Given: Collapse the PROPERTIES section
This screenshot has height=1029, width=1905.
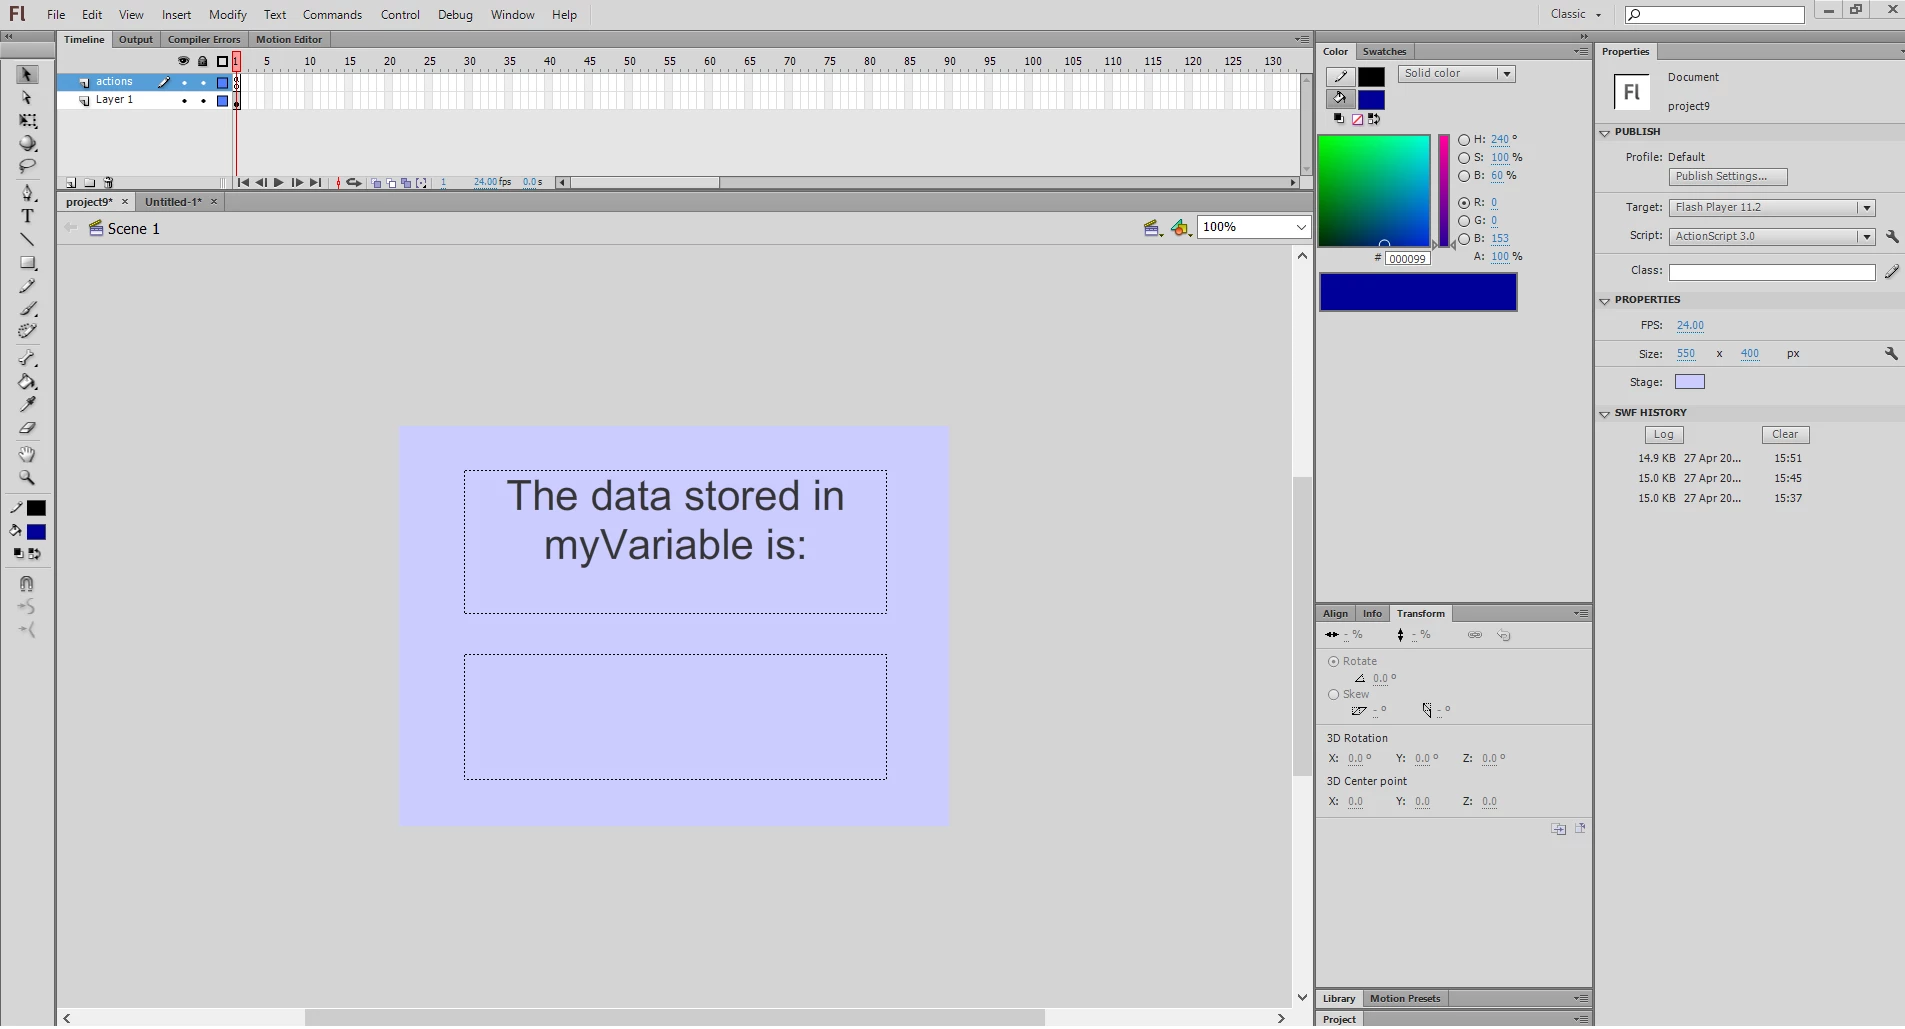Looking at the screenshot, I should (1604, 301).
